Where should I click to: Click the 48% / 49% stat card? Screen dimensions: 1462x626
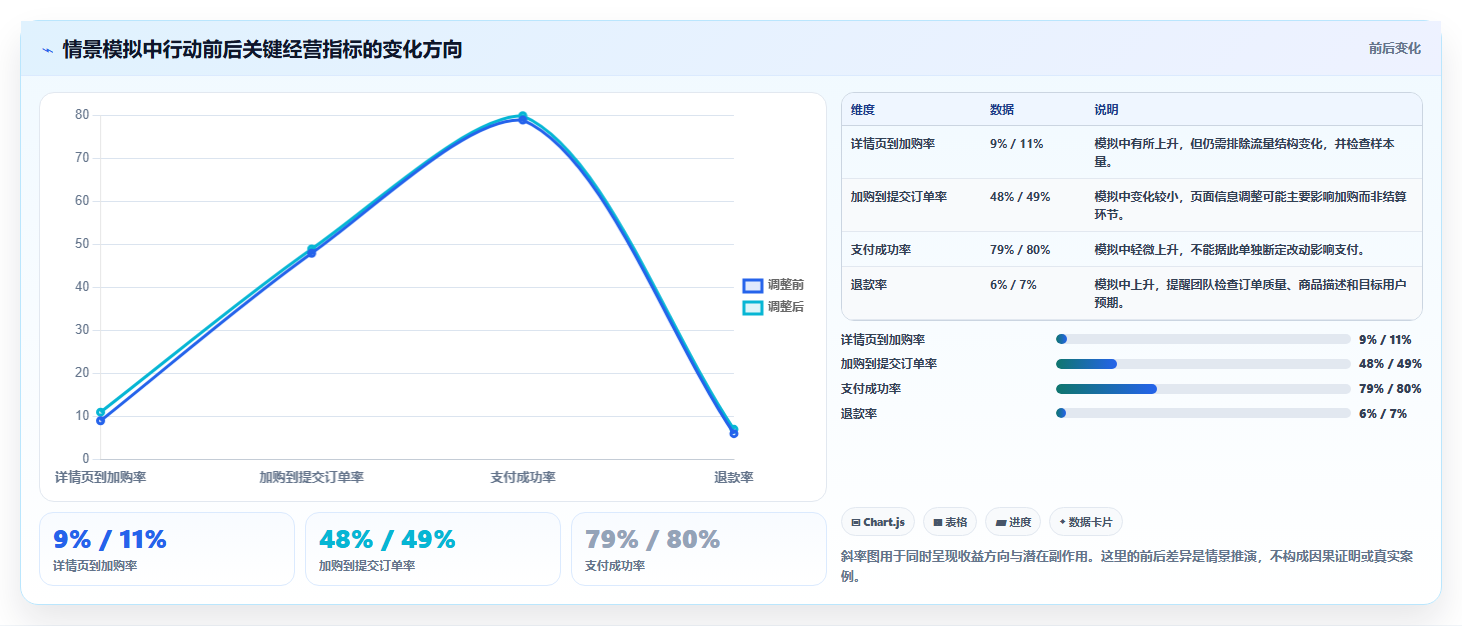click(433, 549)
